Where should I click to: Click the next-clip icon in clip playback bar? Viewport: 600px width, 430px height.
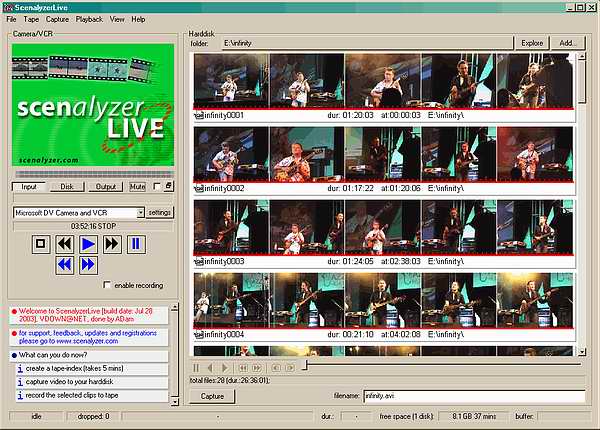290,368
